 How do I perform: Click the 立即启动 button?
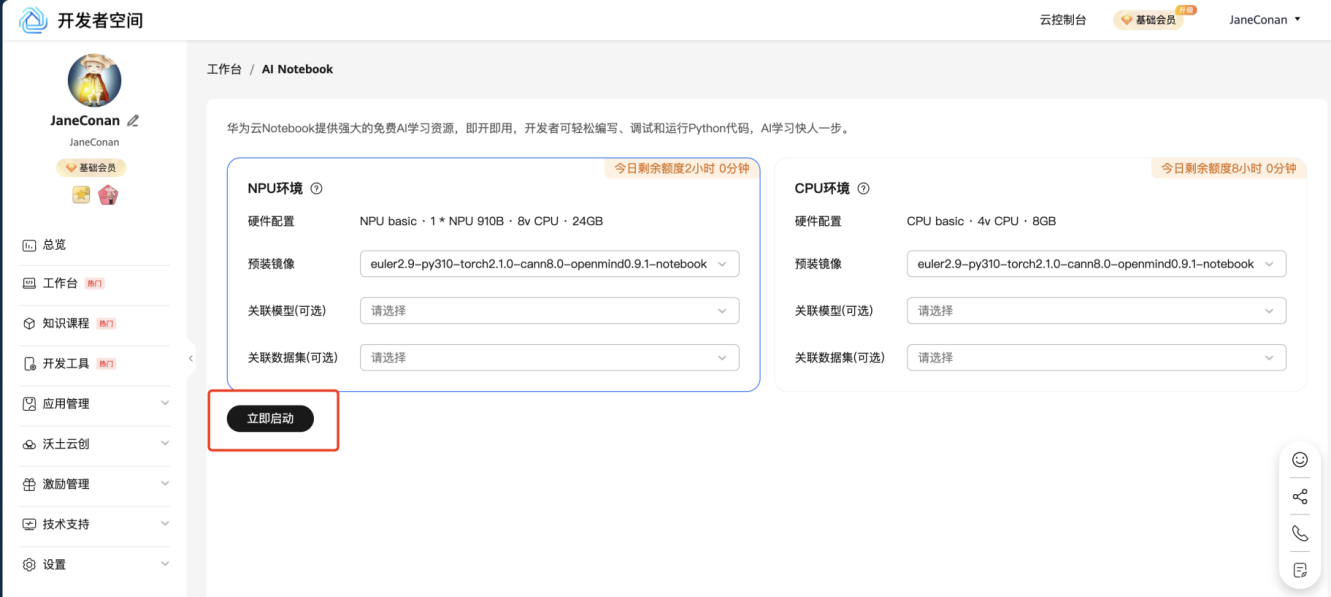point(270,419)
